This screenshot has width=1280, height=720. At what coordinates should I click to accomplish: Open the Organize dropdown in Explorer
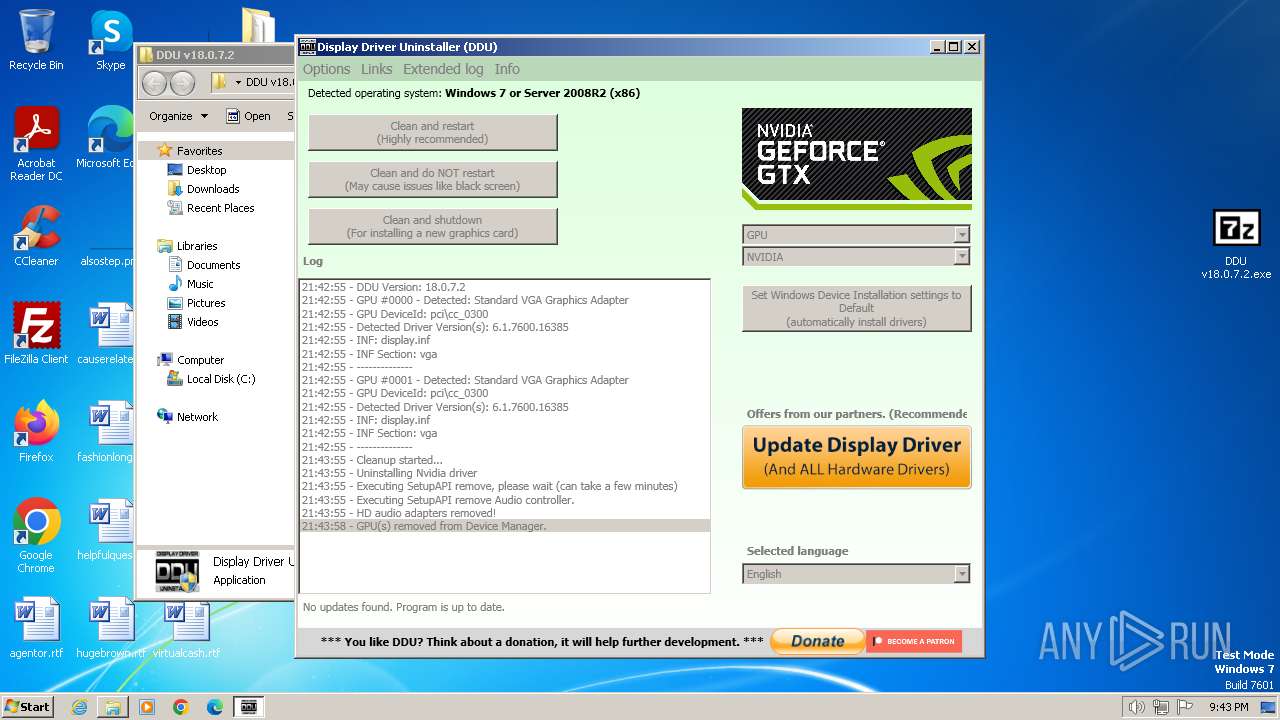pos(178,116)
